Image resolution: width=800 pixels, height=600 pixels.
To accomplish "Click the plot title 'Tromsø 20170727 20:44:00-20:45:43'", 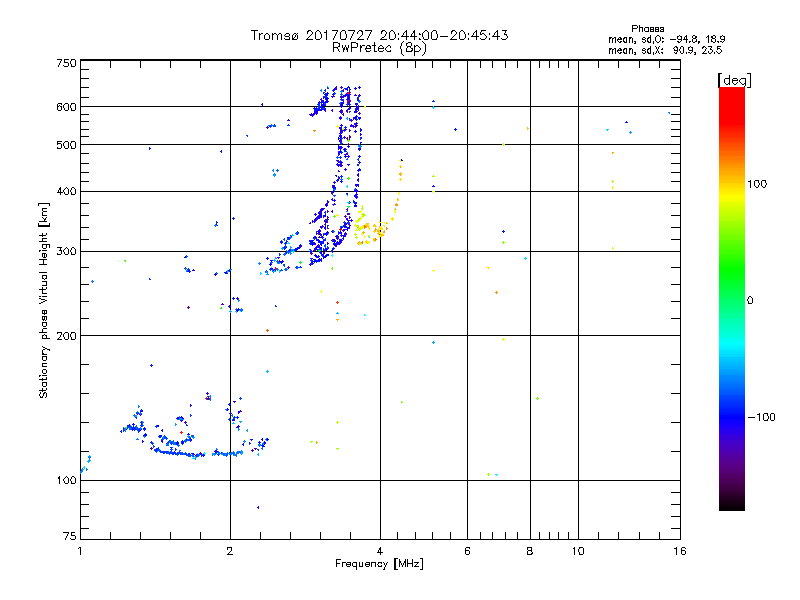I will click(379, 35).
